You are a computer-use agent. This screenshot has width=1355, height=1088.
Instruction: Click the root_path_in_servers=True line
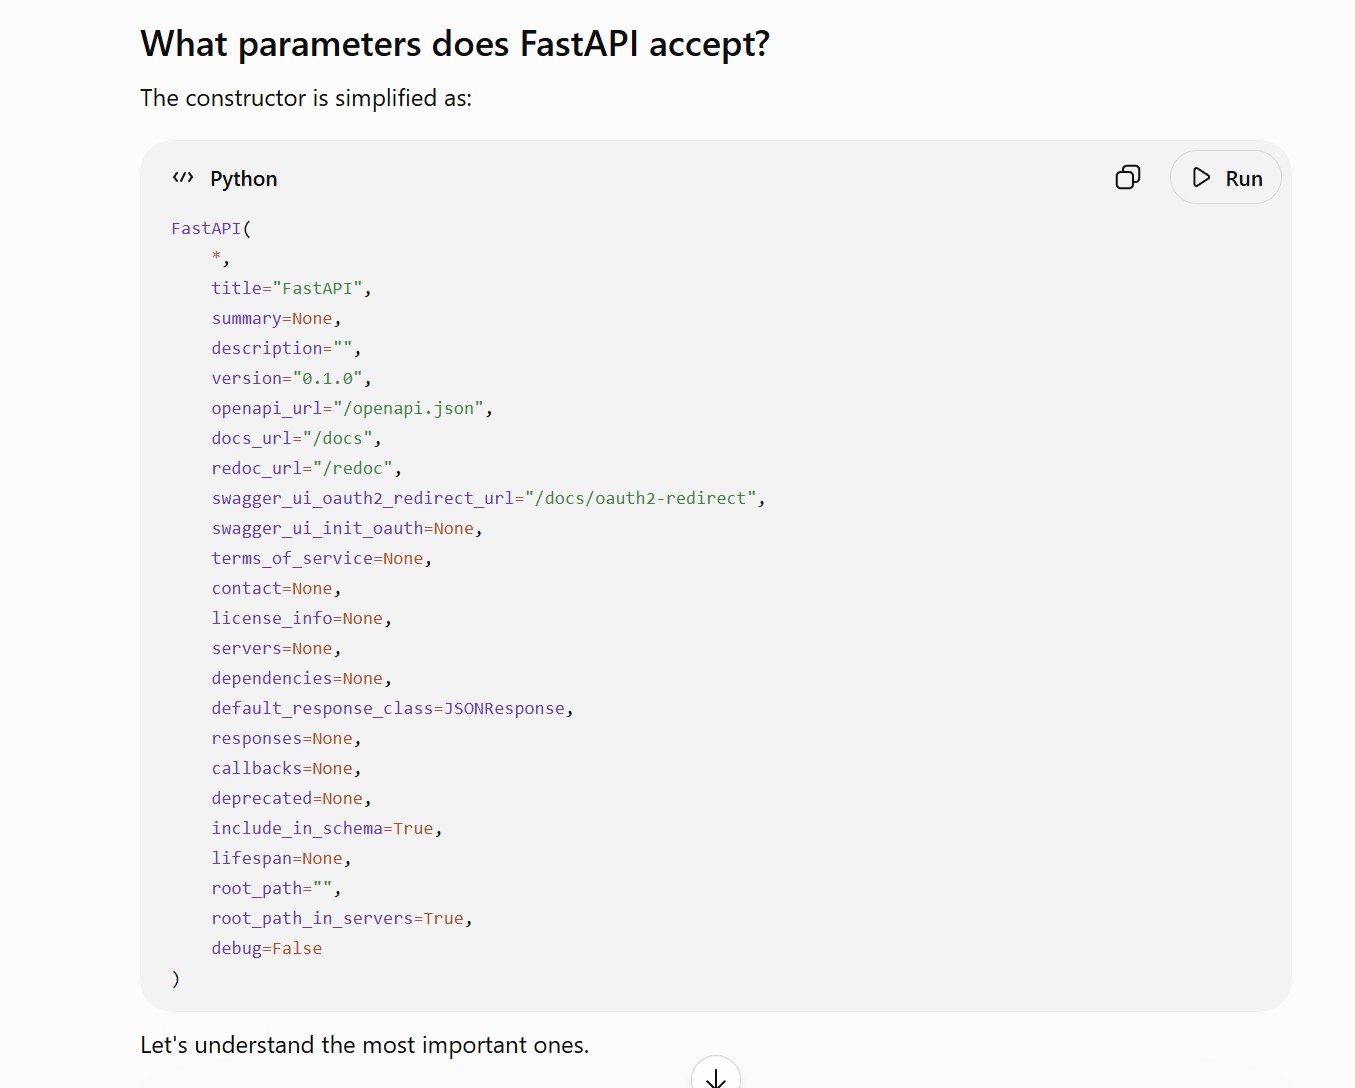(x=342, y=918)
